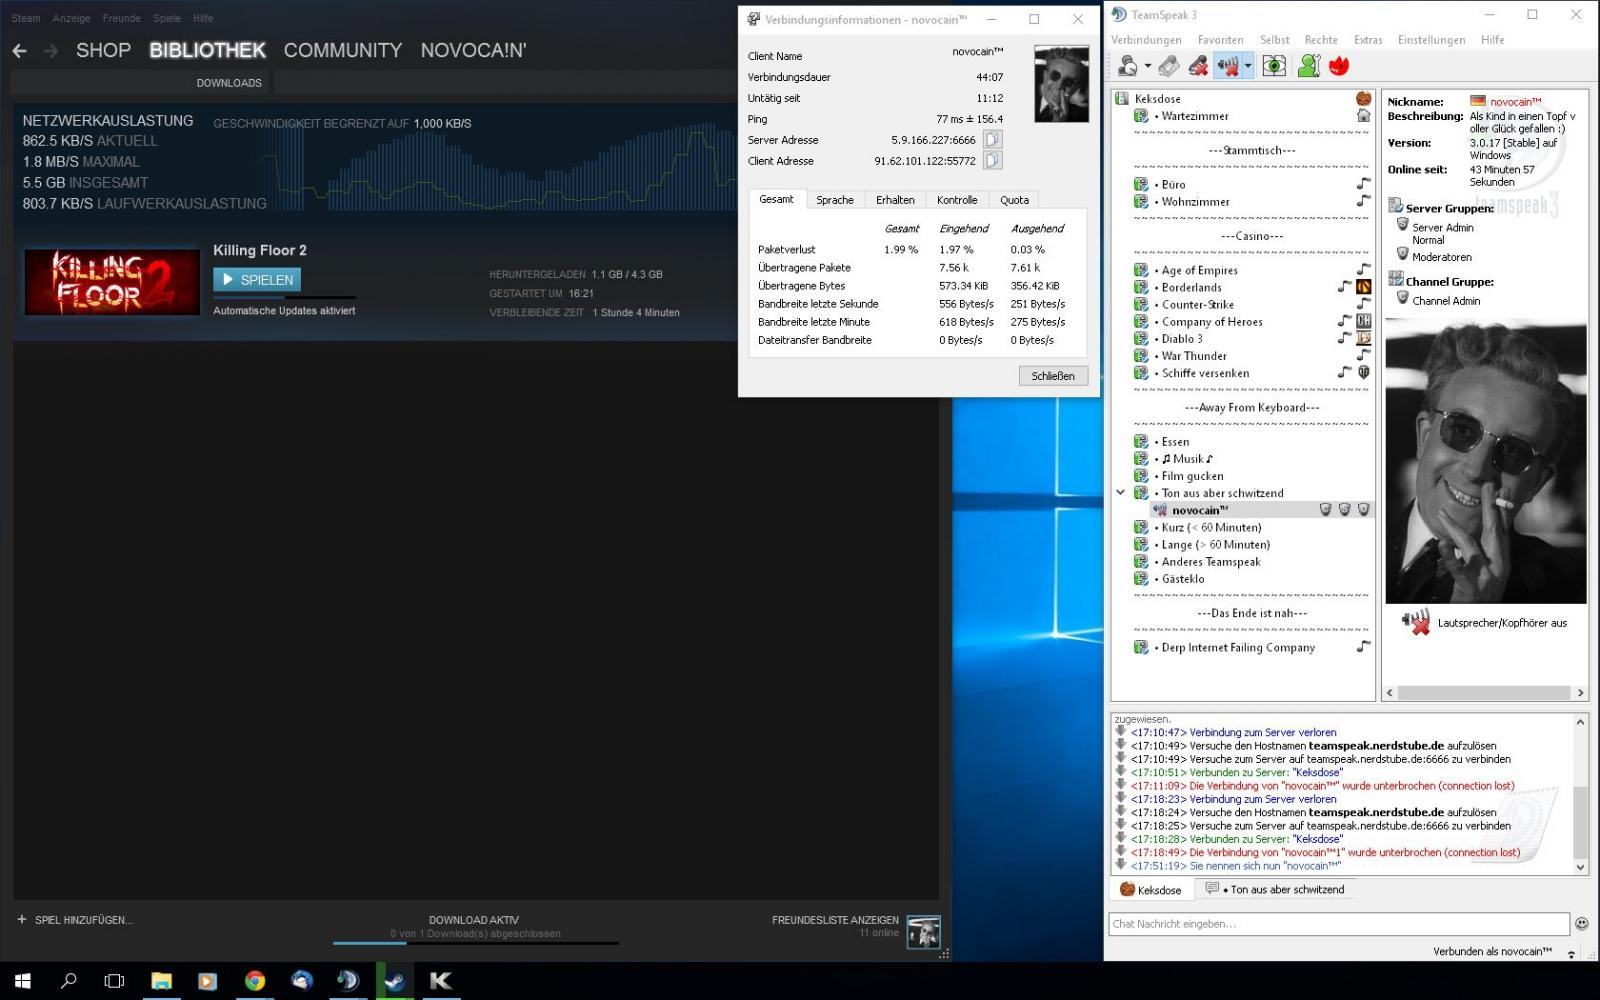Click SPIELEN button for Killing Floor 2

257,280
